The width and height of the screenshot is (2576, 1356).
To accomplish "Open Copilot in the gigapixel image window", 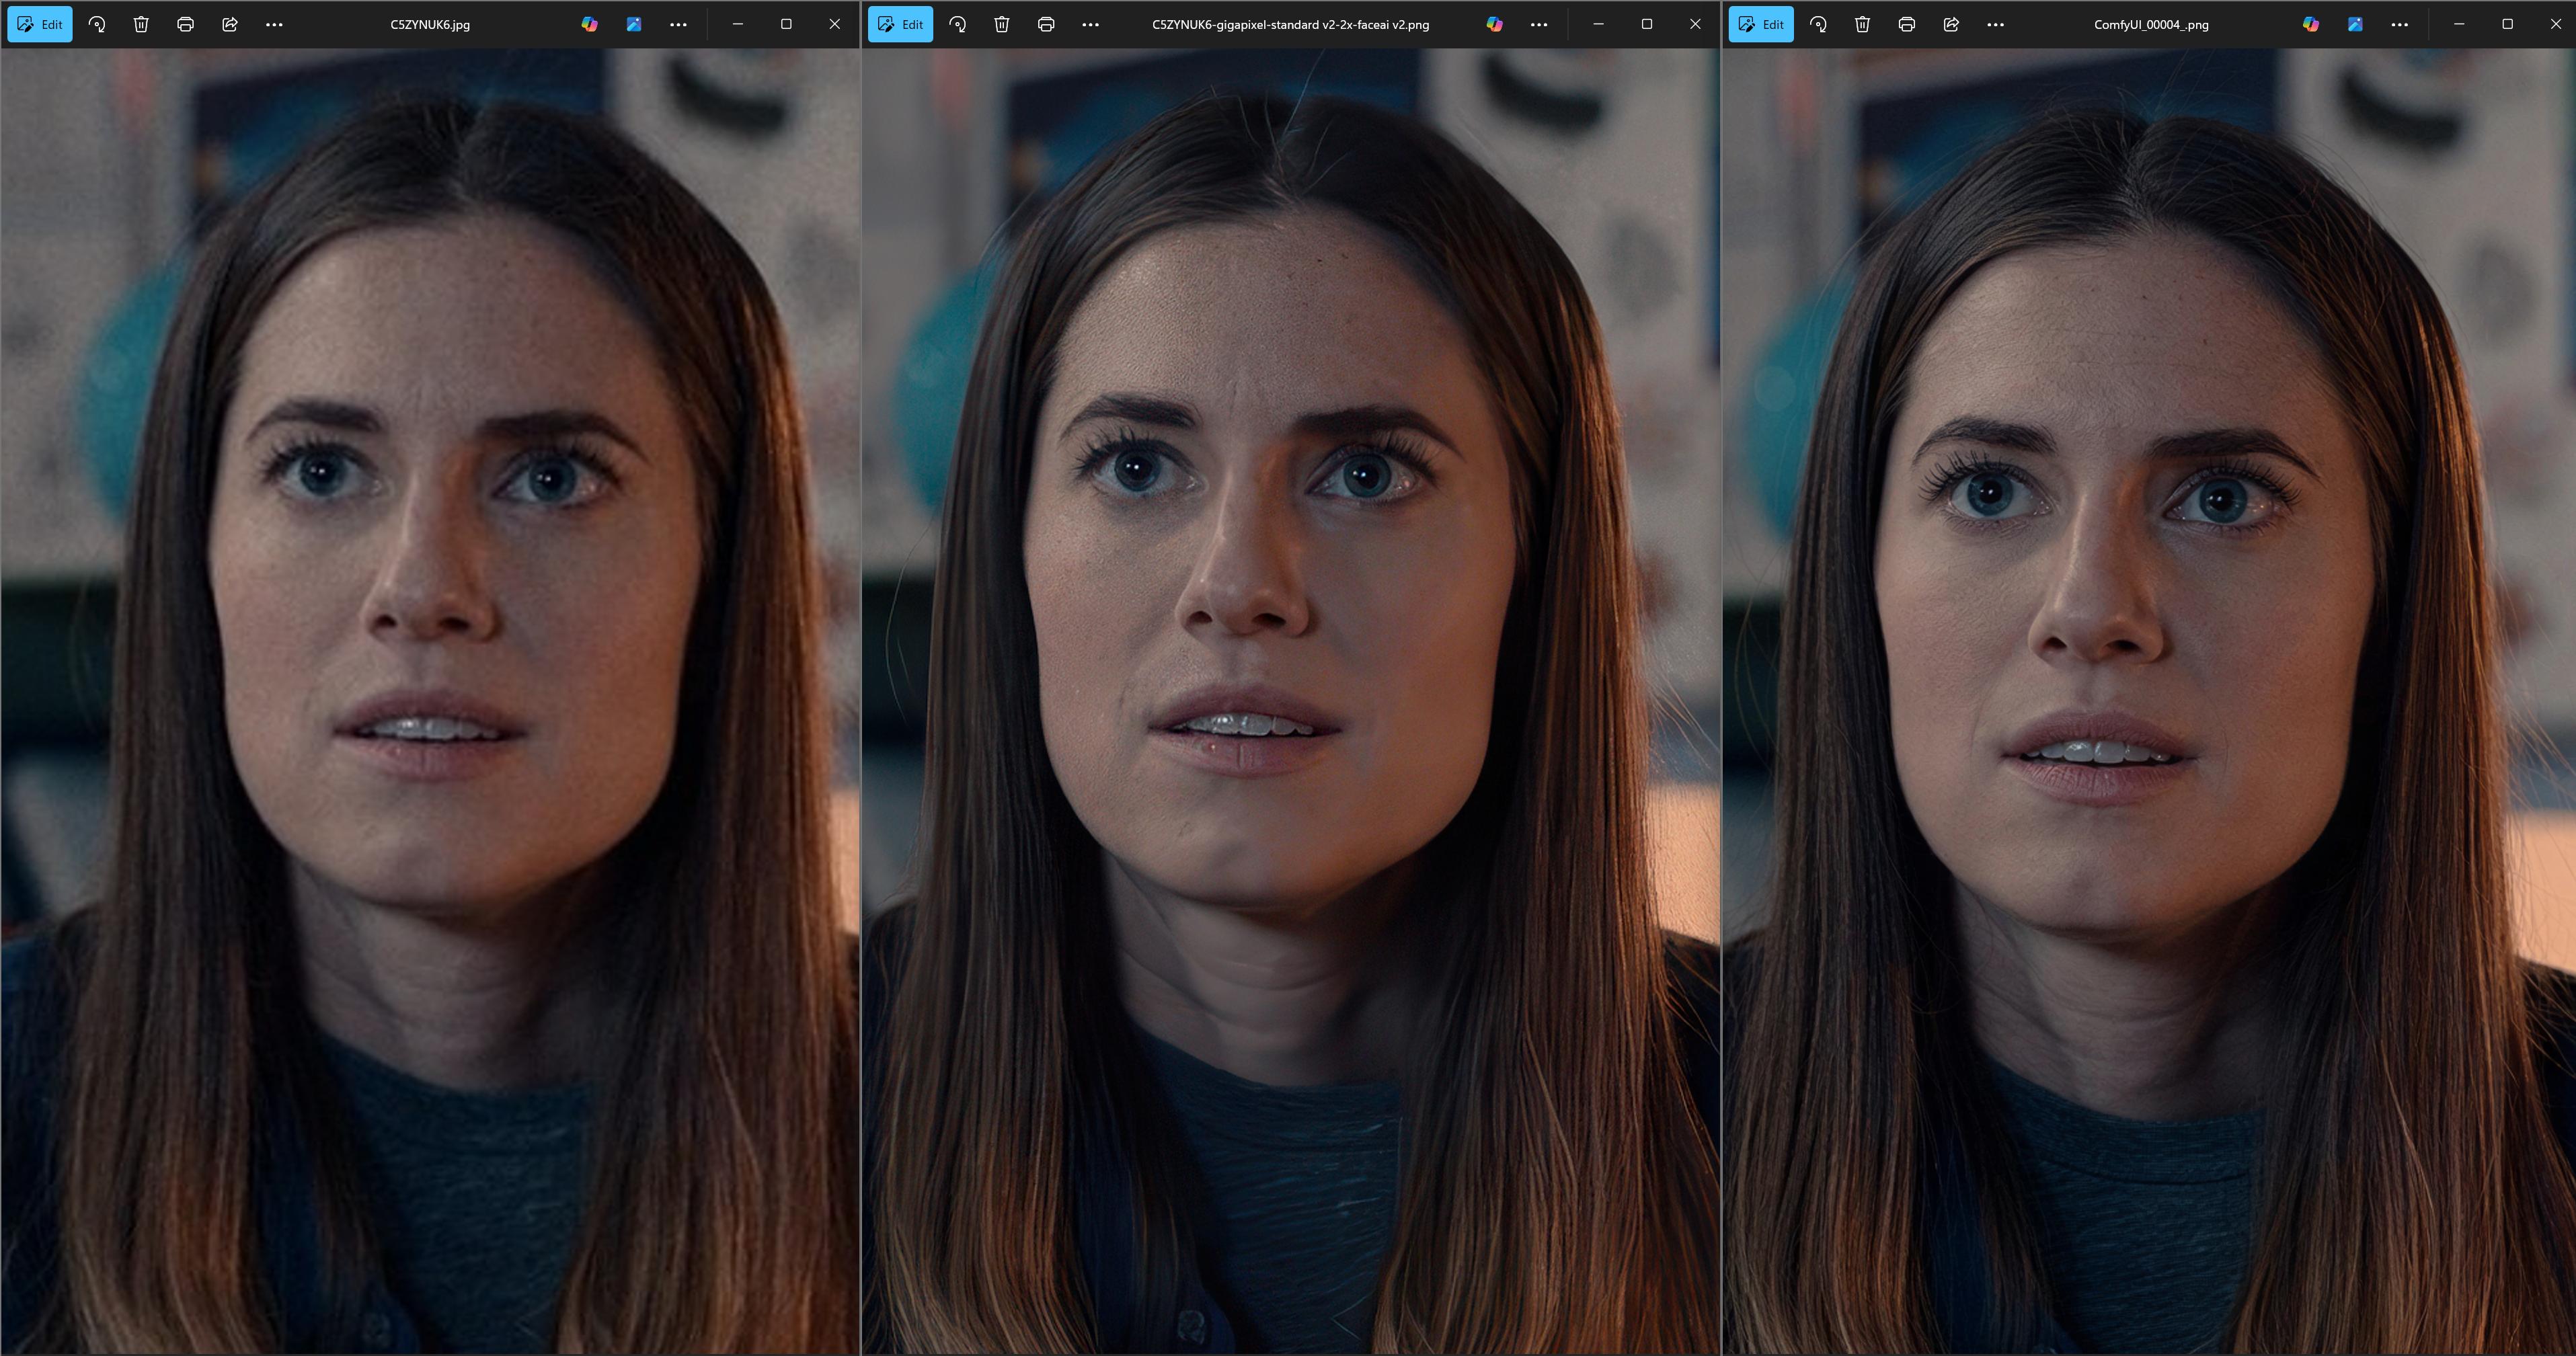I will click(1495, 24).
